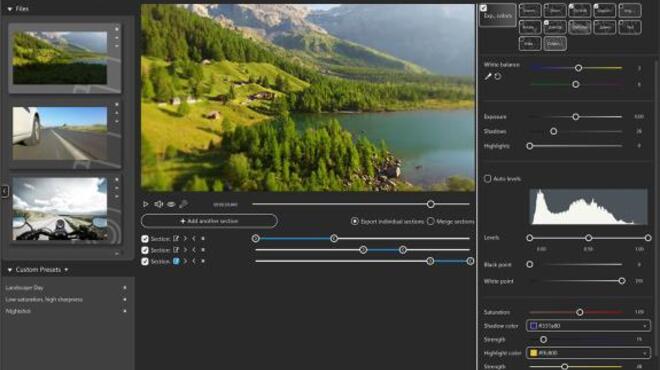Collapse the Files panel

[x=10, y=9]
